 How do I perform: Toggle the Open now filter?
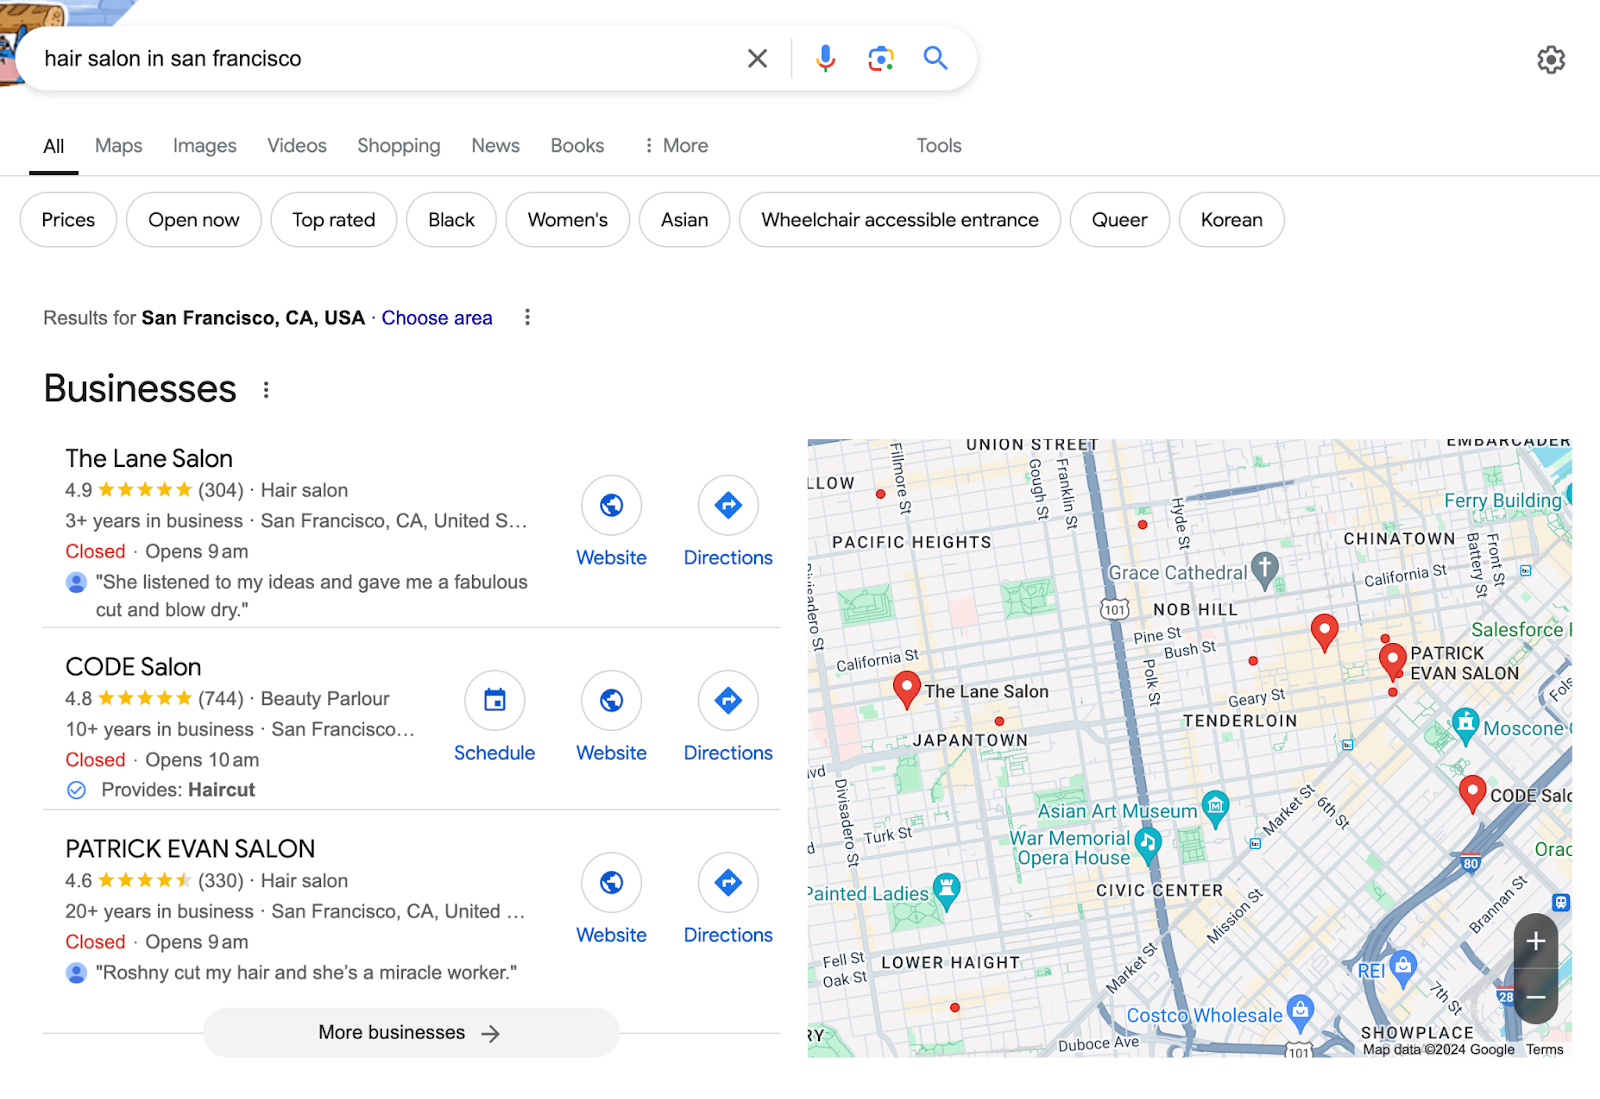click(193, 220)
